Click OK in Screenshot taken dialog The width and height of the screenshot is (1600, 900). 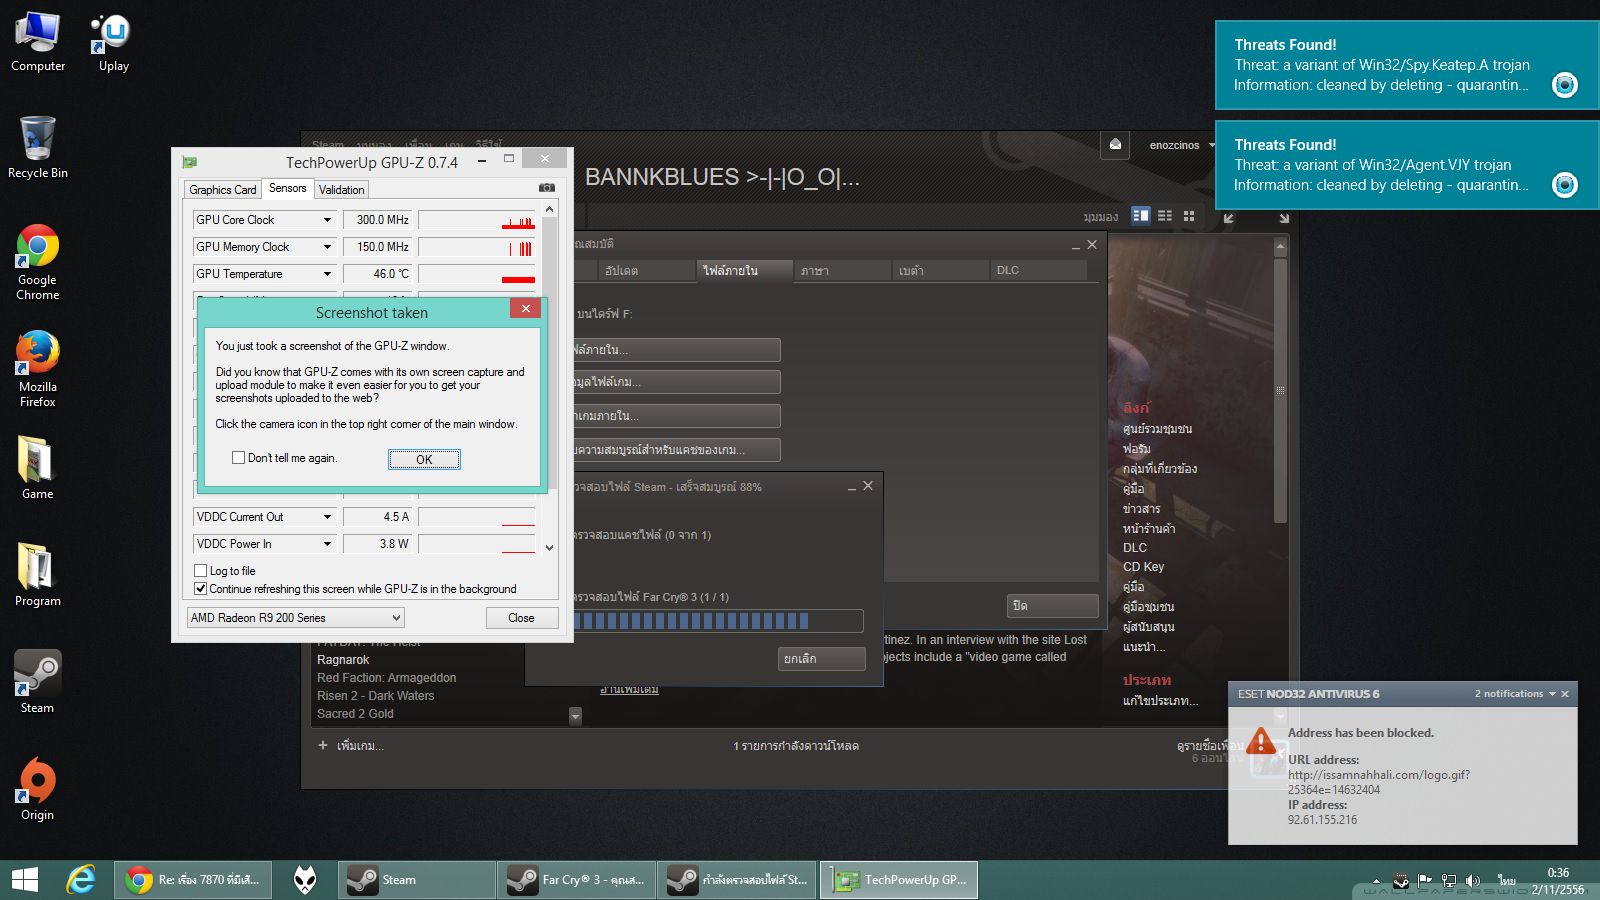[x=424, y=459]
